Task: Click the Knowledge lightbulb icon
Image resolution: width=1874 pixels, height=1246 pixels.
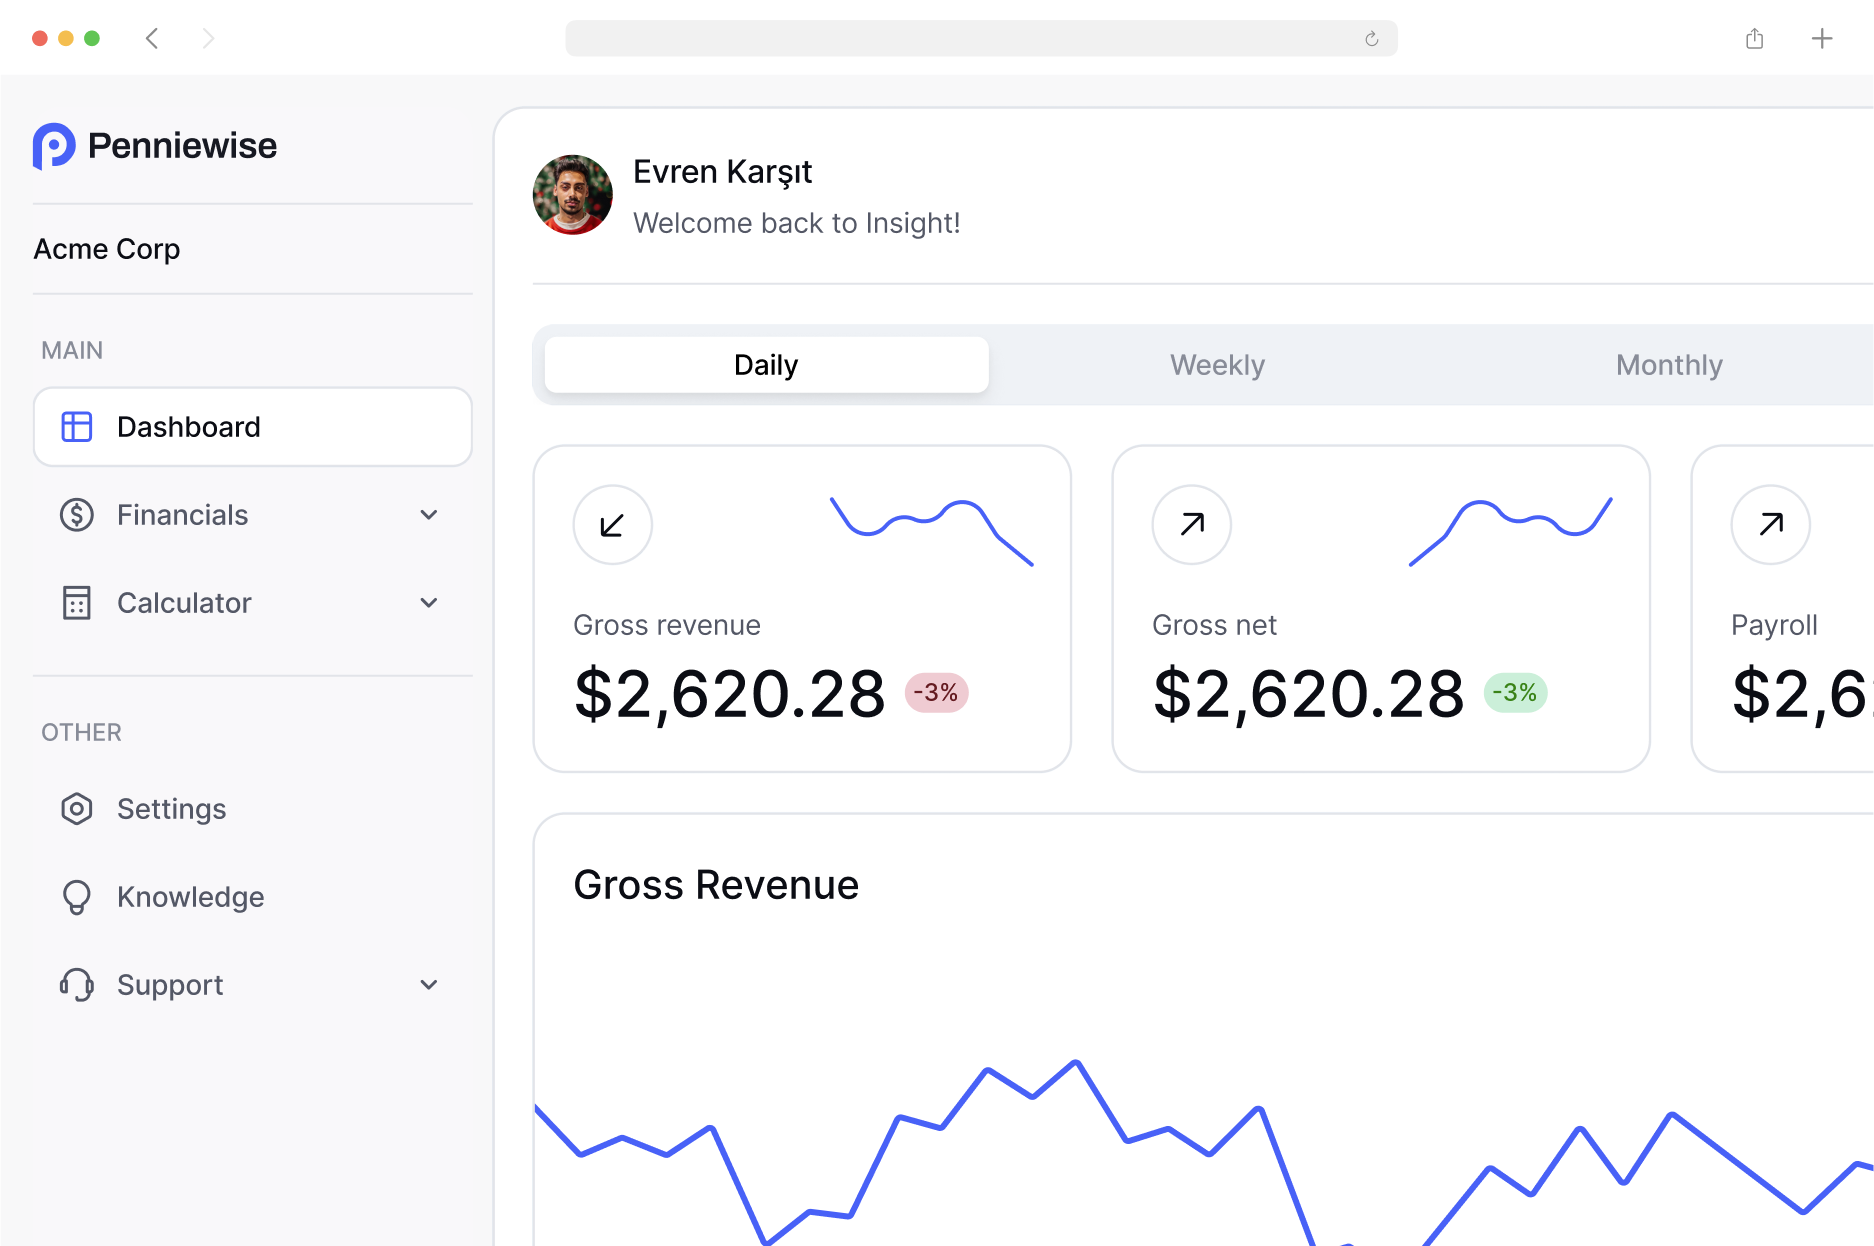Action: point(77,897)
